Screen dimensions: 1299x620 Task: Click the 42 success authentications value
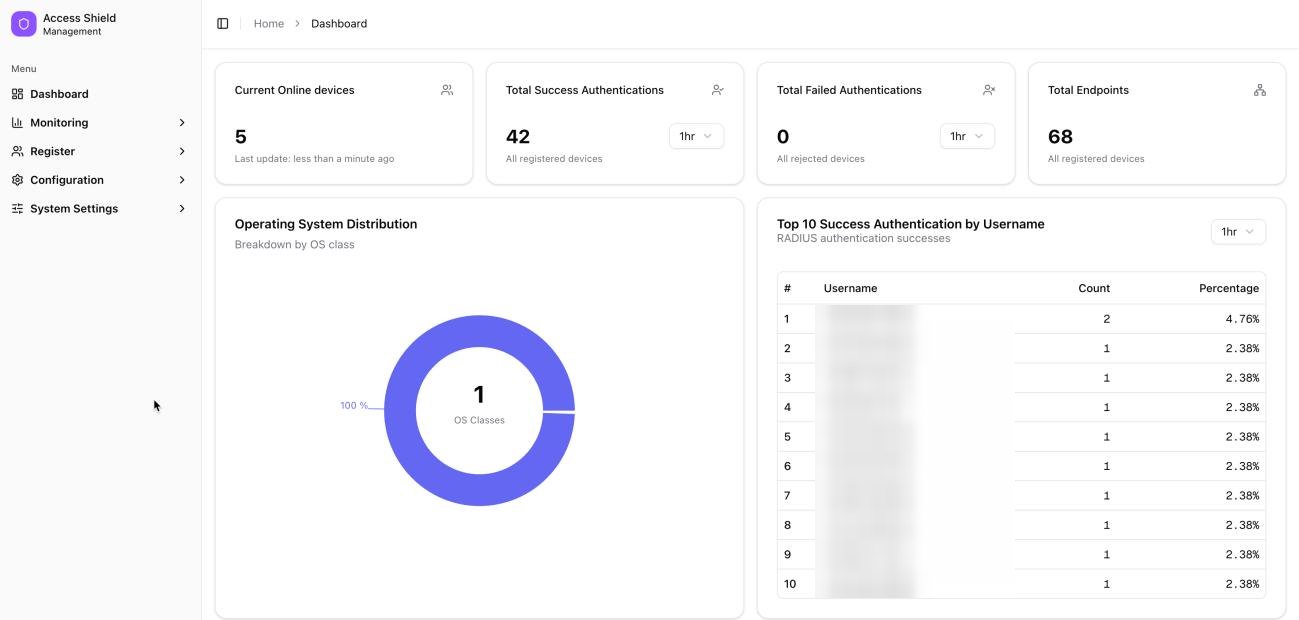pos(518,137)
